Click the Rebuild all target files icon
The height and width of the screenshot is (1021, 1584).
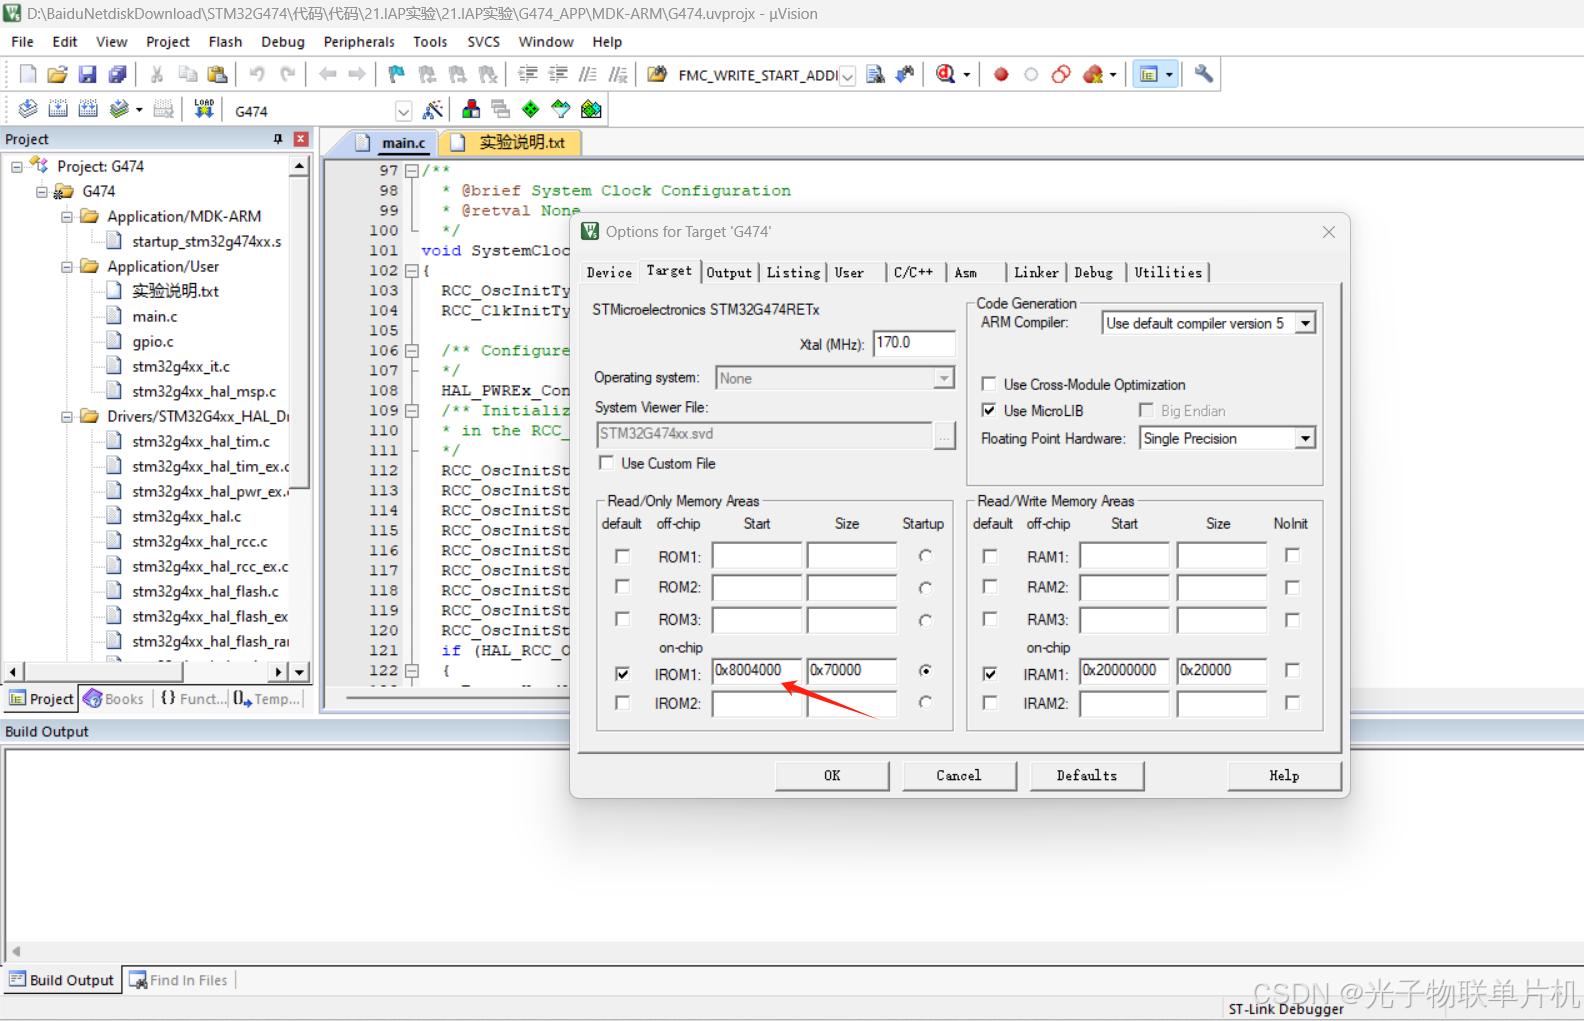coord(88,109)
